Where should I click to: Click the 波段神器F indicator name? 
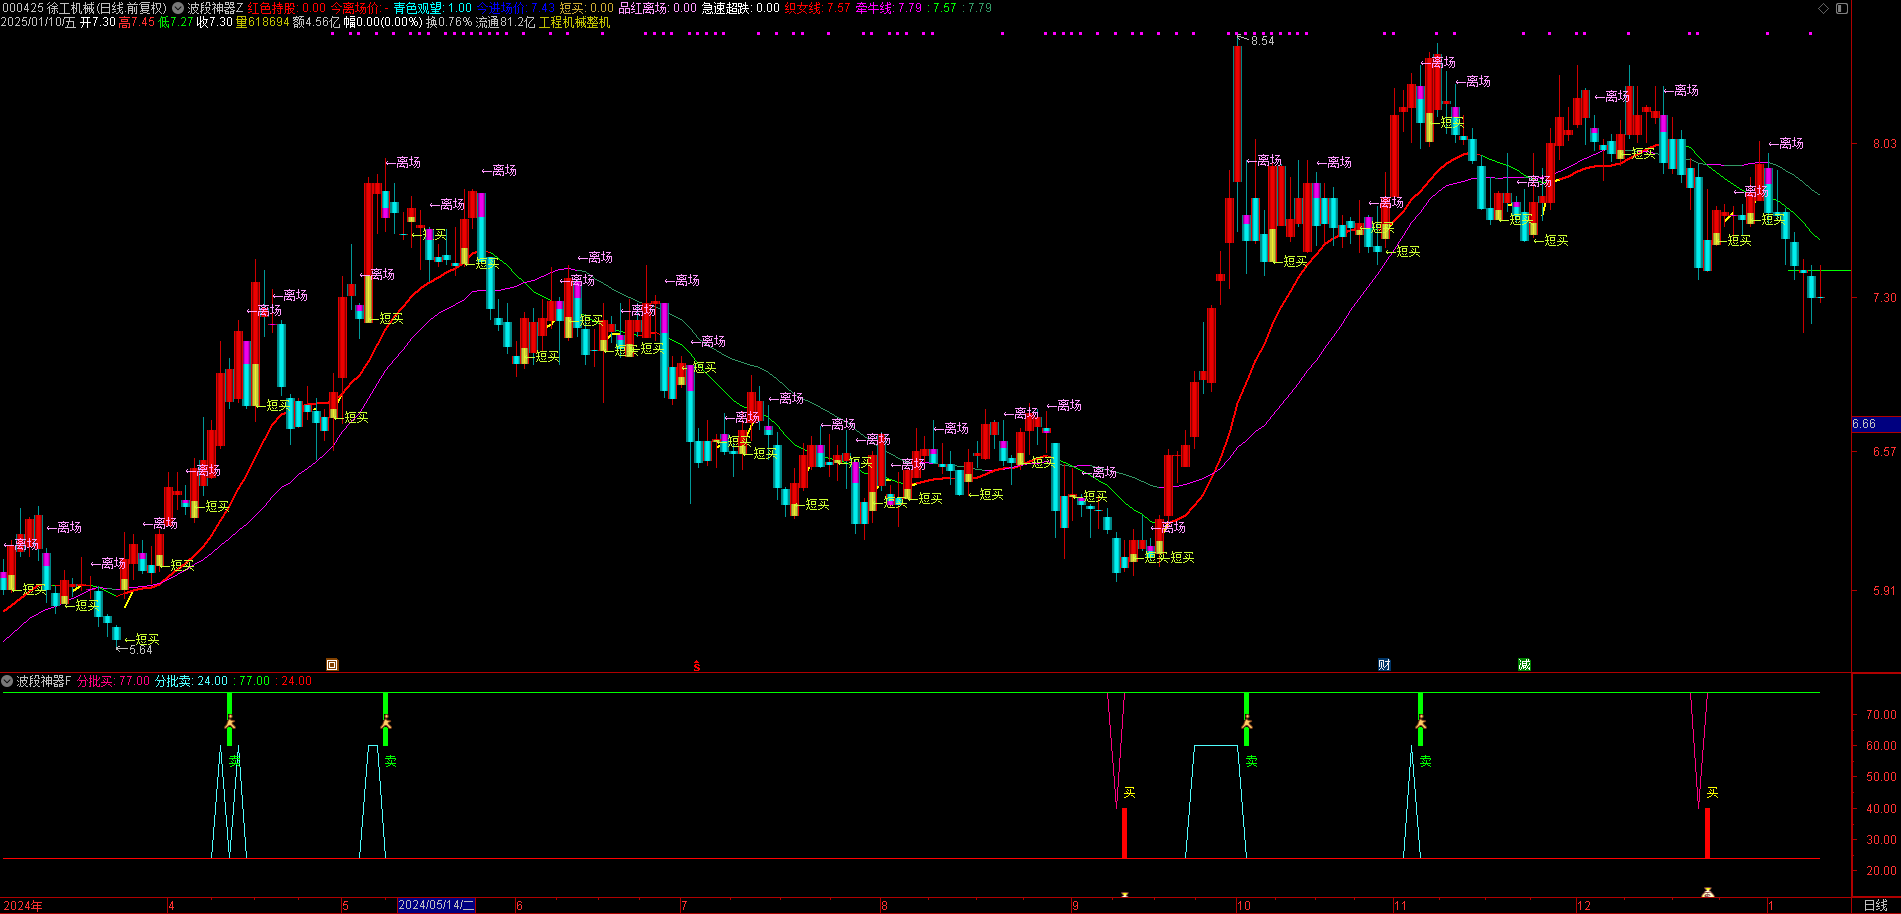pyautogui.click(x=44, y=681)
